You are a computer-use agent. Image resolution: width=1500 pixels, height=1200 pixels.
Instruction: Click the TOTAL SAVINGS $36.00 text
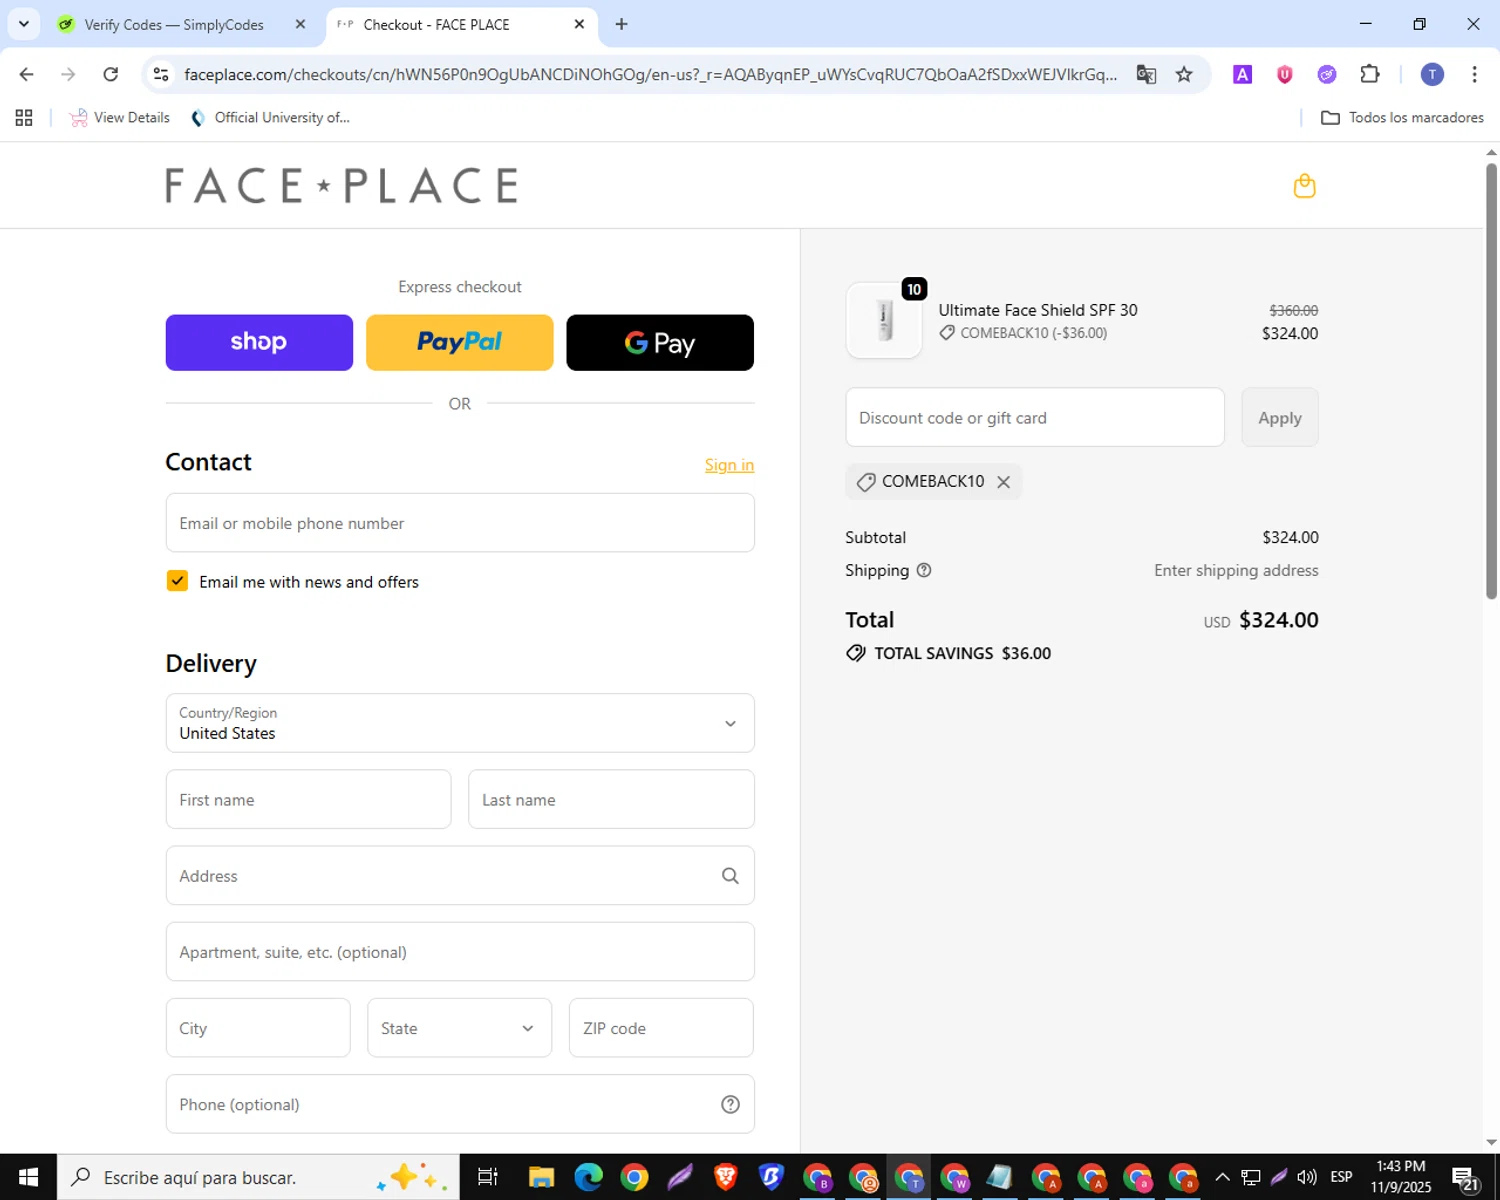click(x=962, y=653)
